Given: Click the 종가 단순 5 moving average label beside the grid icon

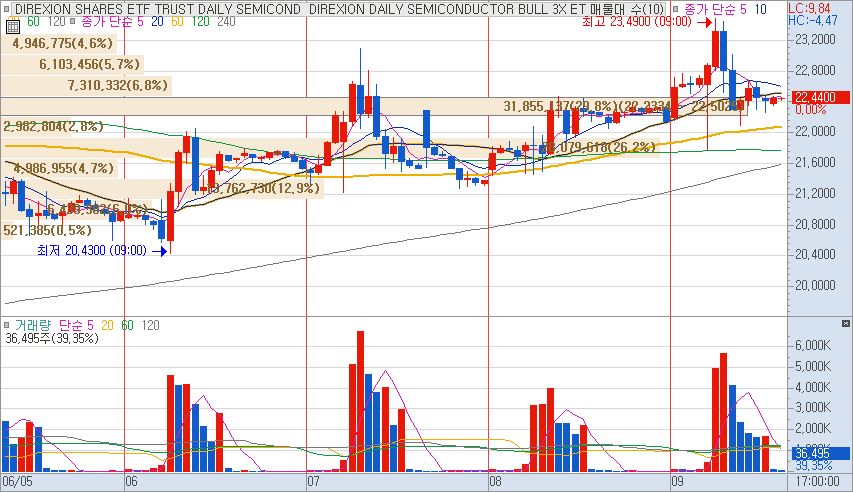Looking at the screenshot, I should [x=112, y=21].
